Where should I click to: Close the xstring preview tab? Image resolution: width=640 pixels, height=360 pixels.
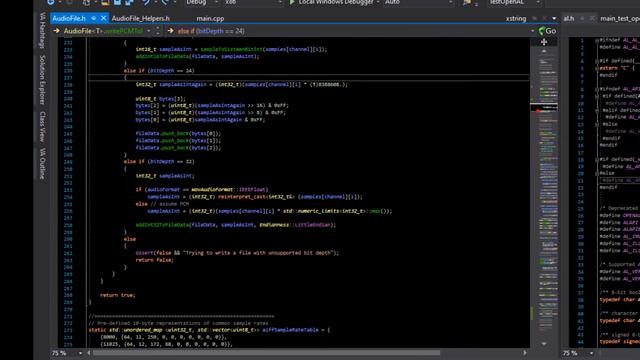tap(544, 18)
